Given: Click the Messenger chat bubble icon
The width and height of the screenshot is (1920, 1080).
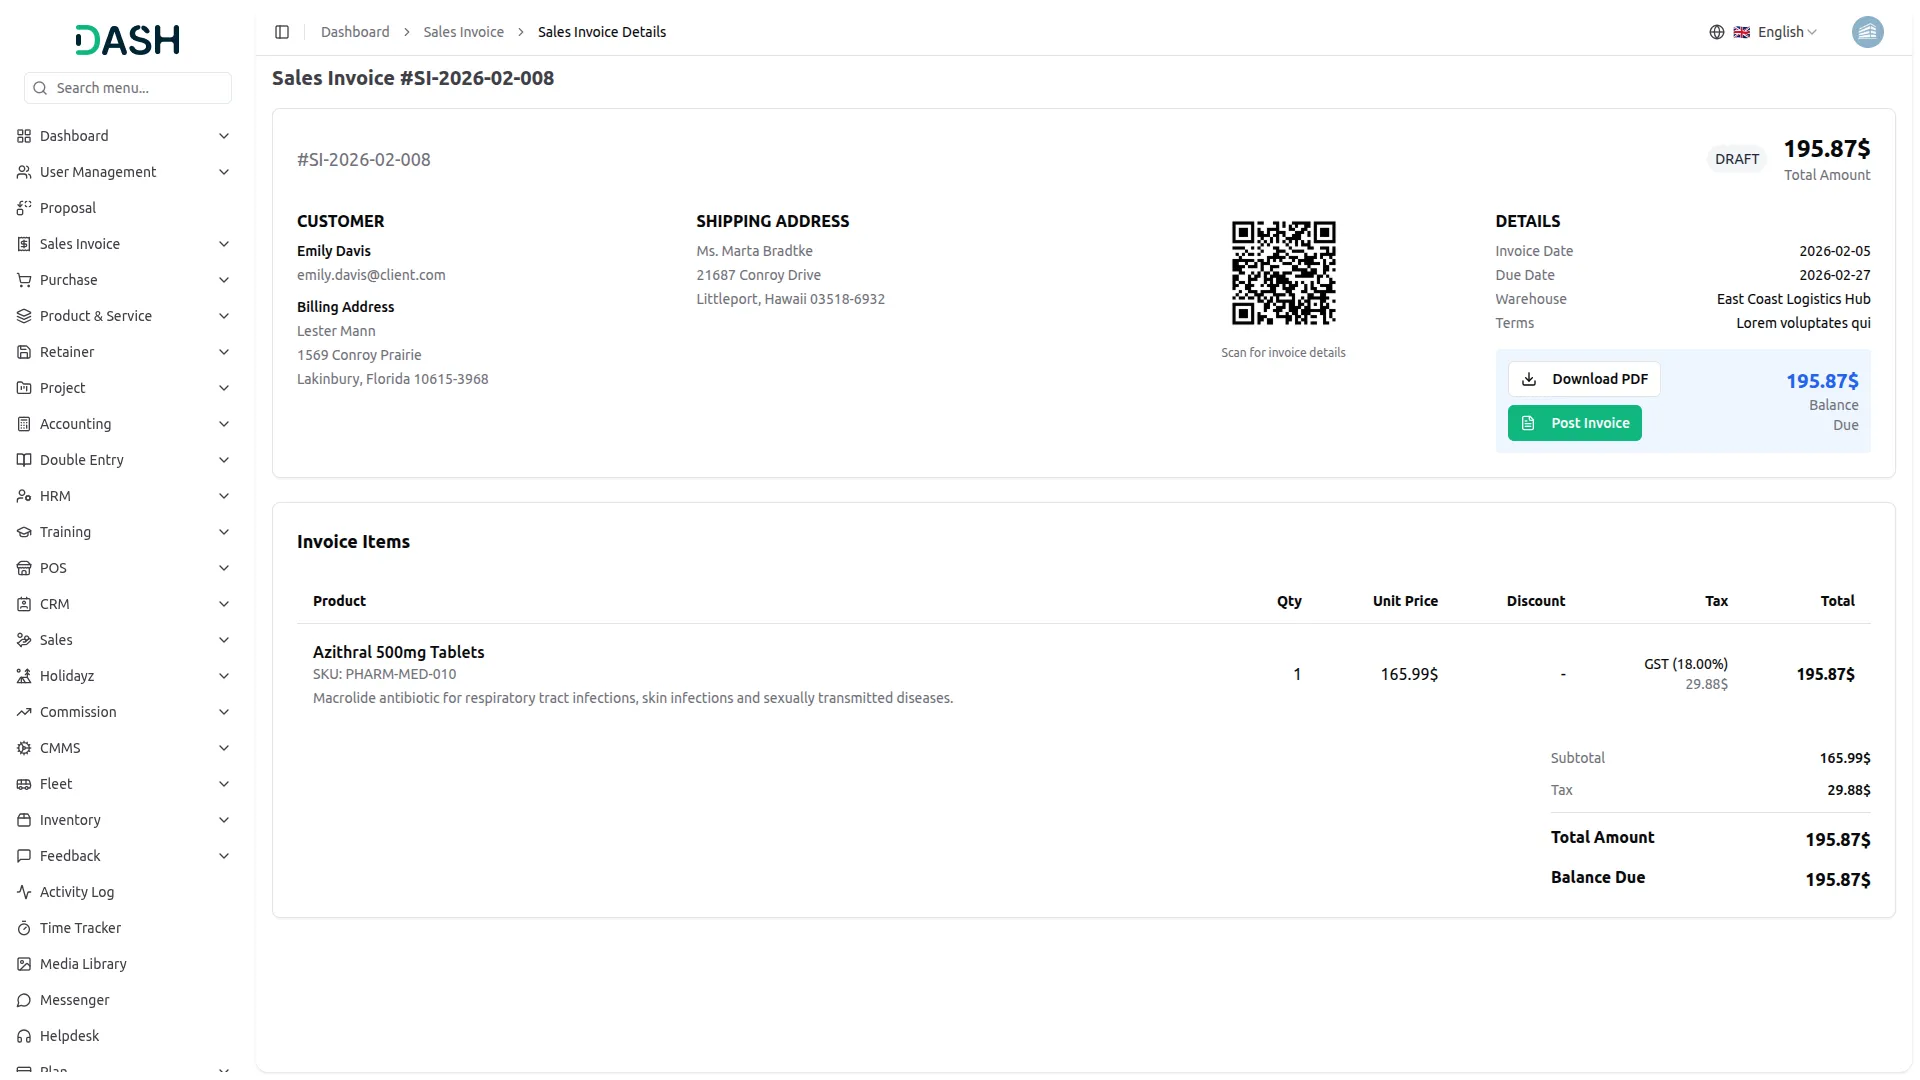Looking at the screenshot, I should tap(24, 1000).
